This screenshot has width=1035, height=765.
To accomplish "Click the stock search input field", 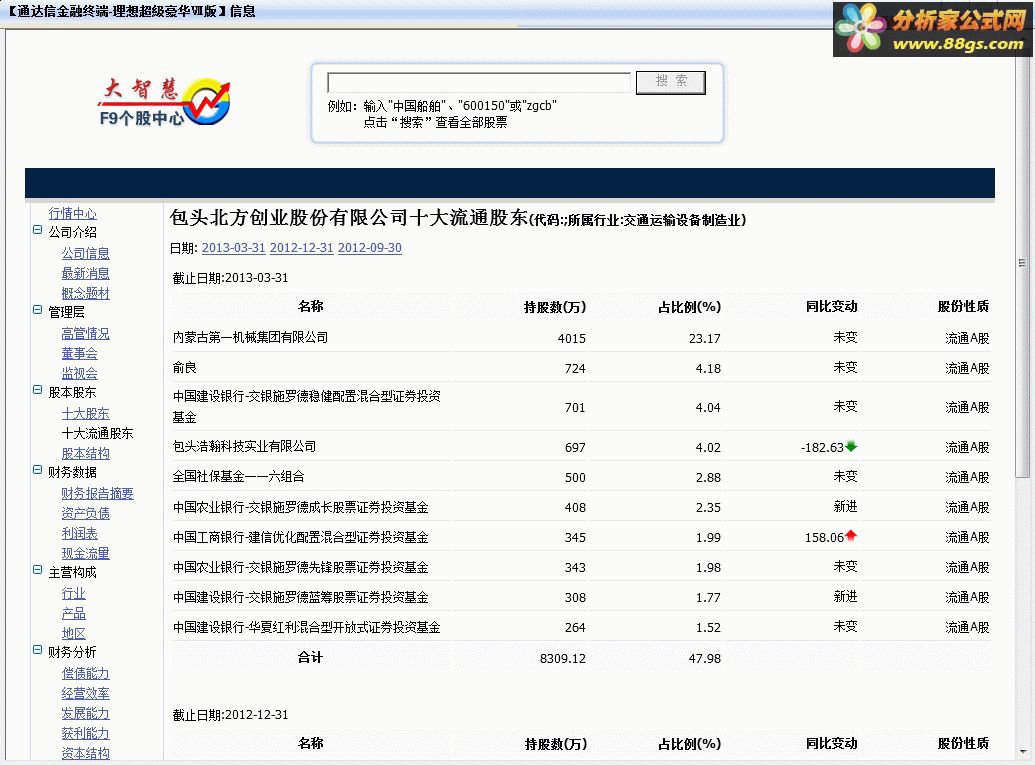I will 479,83.
